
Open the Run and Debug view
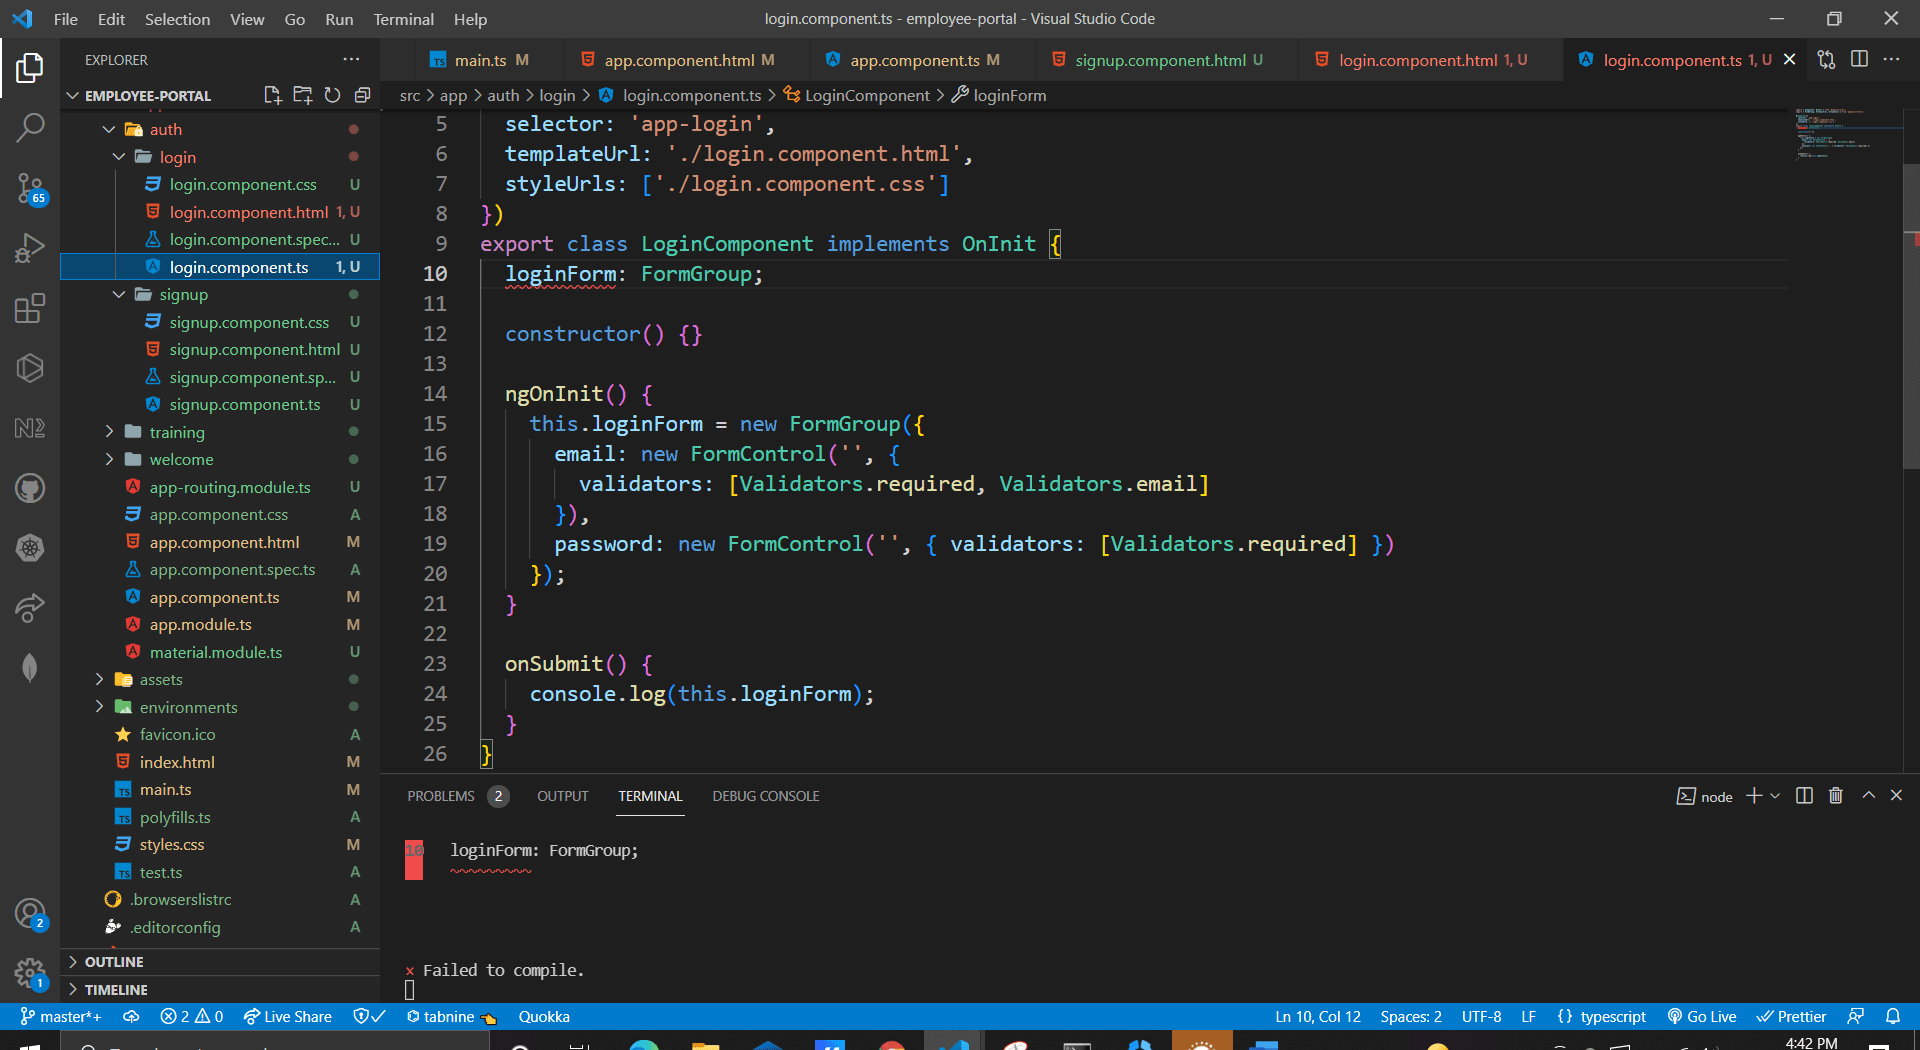[x=30, y=248]
